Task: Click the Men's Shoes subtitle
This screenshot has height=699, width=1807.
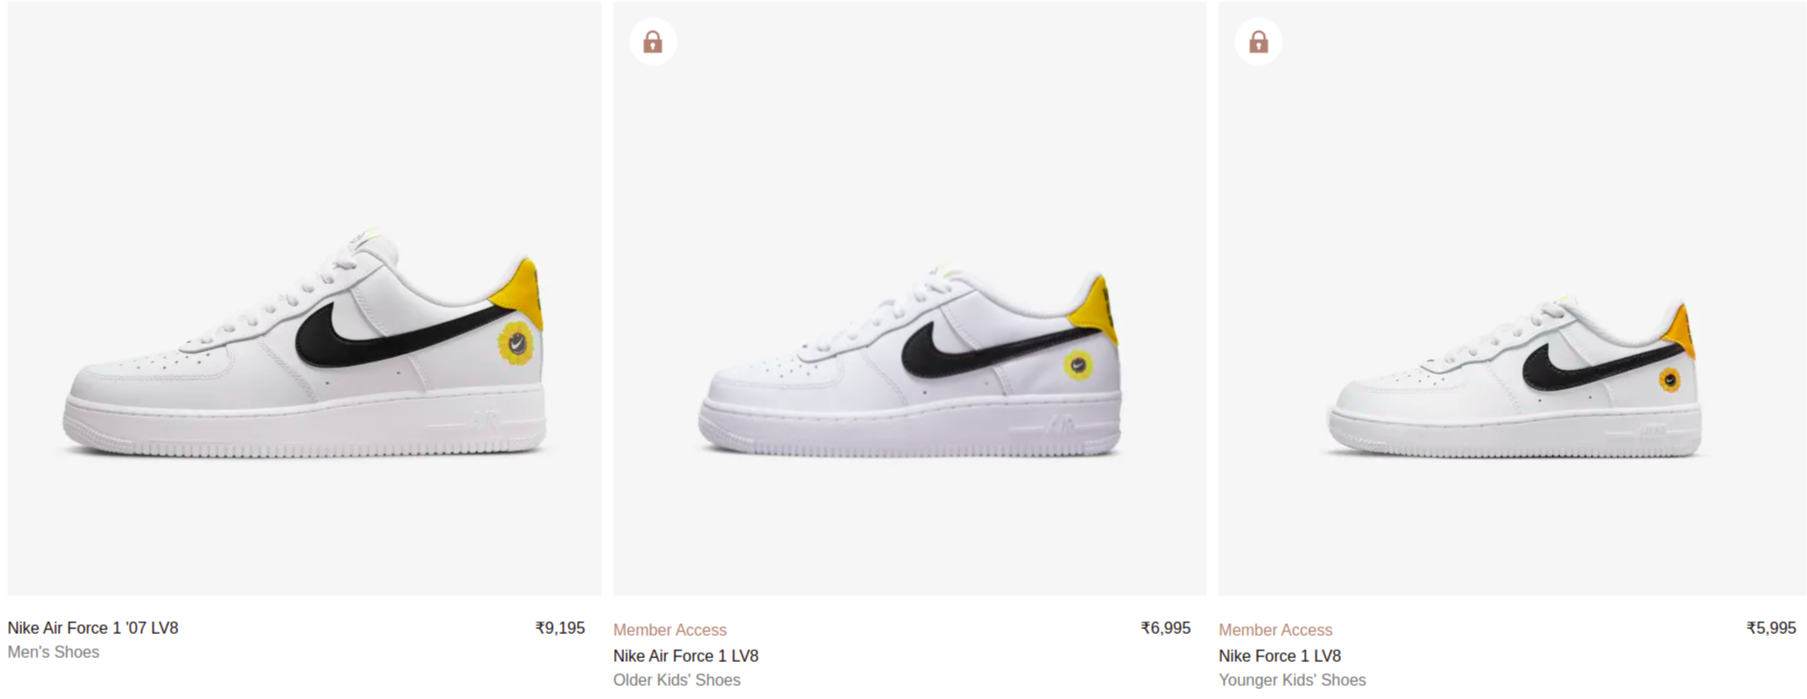Action: 54,652
